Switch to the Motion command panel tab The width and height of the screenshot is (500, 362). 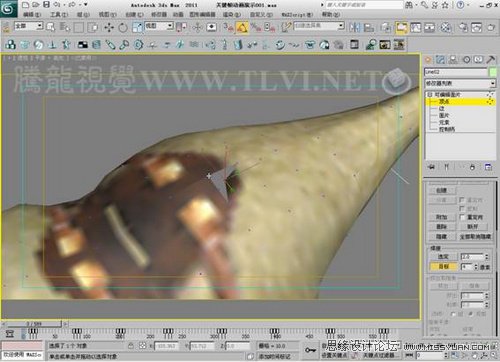466,60
